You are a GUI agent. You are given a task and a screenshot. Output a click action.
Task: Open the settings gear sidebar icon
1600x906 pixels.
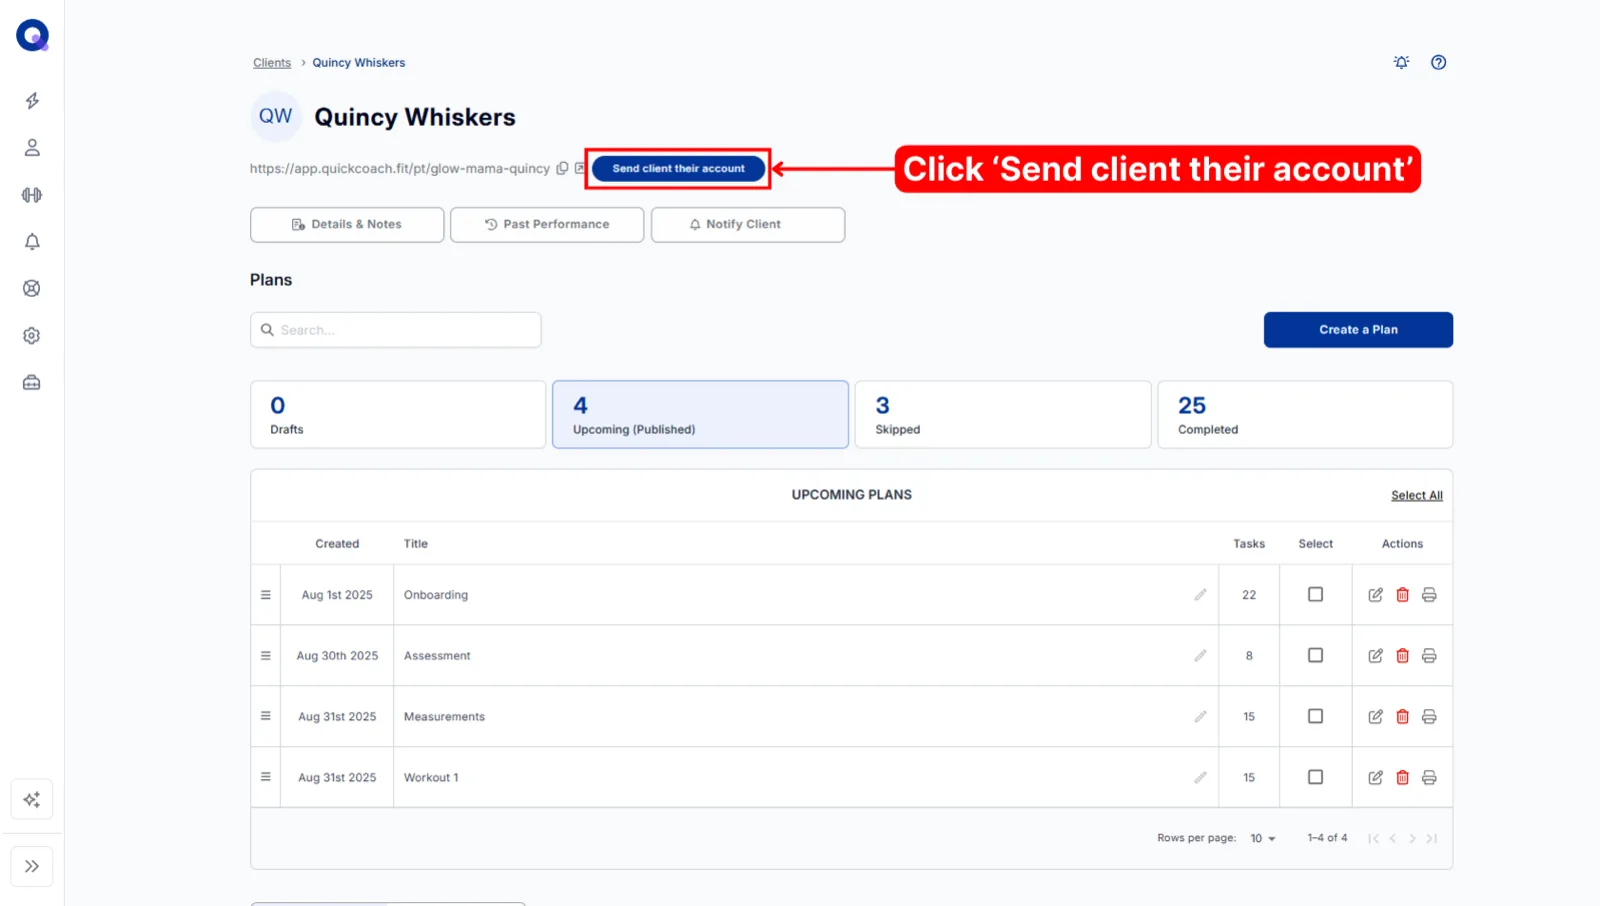32,336
